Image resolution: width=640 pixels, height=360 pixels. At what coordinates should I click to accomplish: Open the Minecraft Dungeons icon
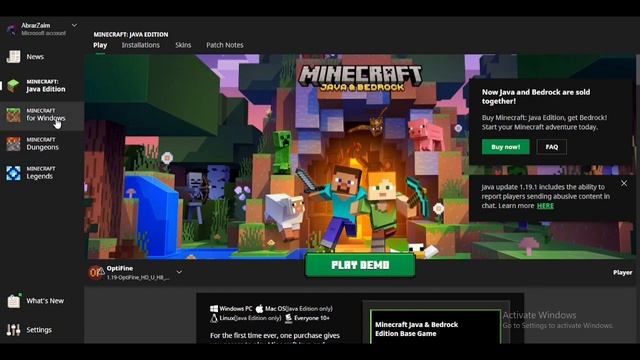click(x=13, y=144)
